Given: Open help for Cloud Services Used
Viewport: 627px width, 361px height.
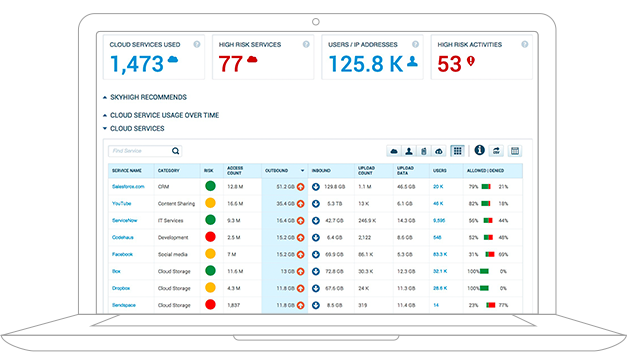Looking at the screenshot, I should tap(197, 44).
